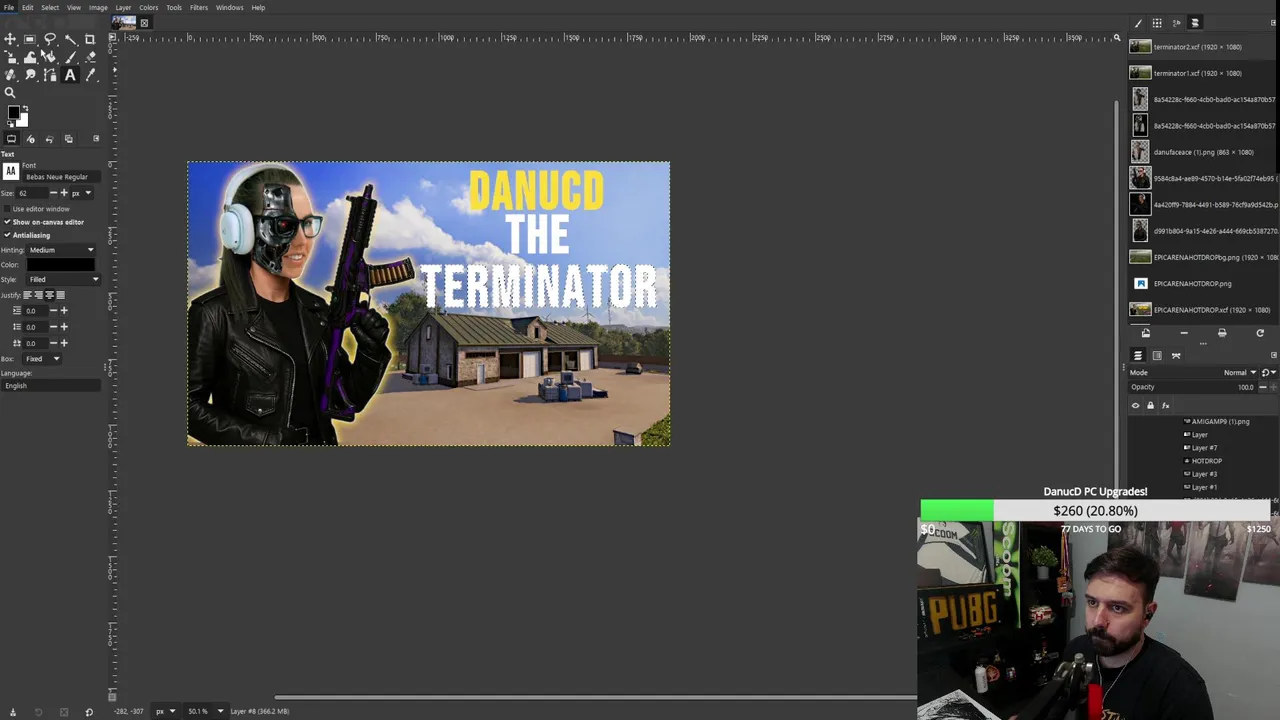This screenshot has width=1280, height=720.
Task: Click Open selected entry icon in document history
Action: (1146, 333)
